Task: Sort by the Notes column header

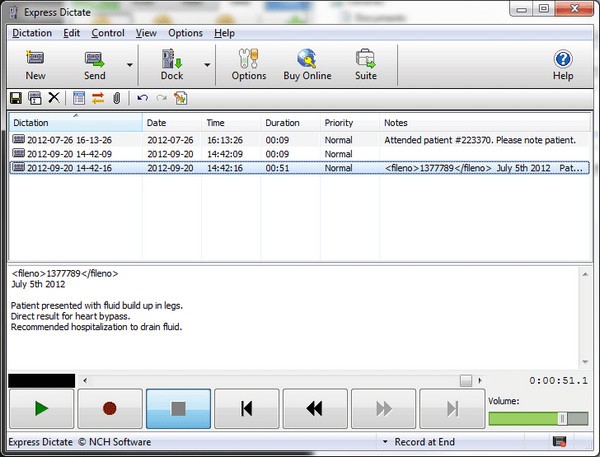Action: 485,123
